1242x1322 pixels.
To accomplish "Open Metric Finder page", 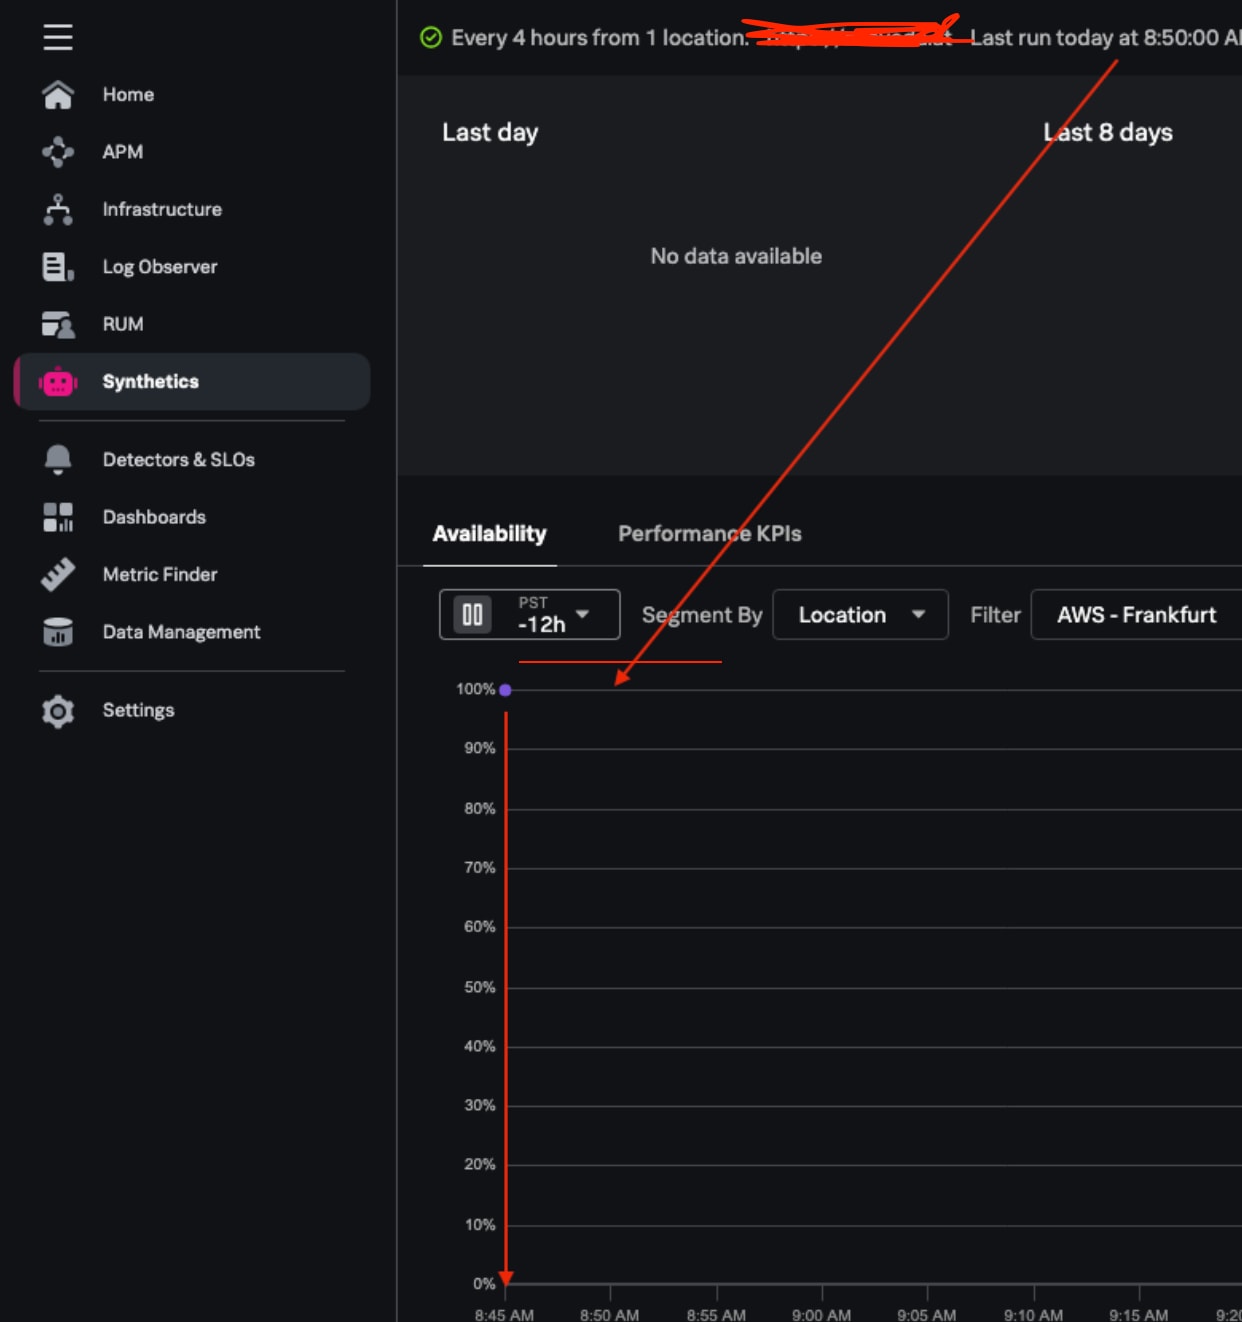I will (x=160, y=574).
